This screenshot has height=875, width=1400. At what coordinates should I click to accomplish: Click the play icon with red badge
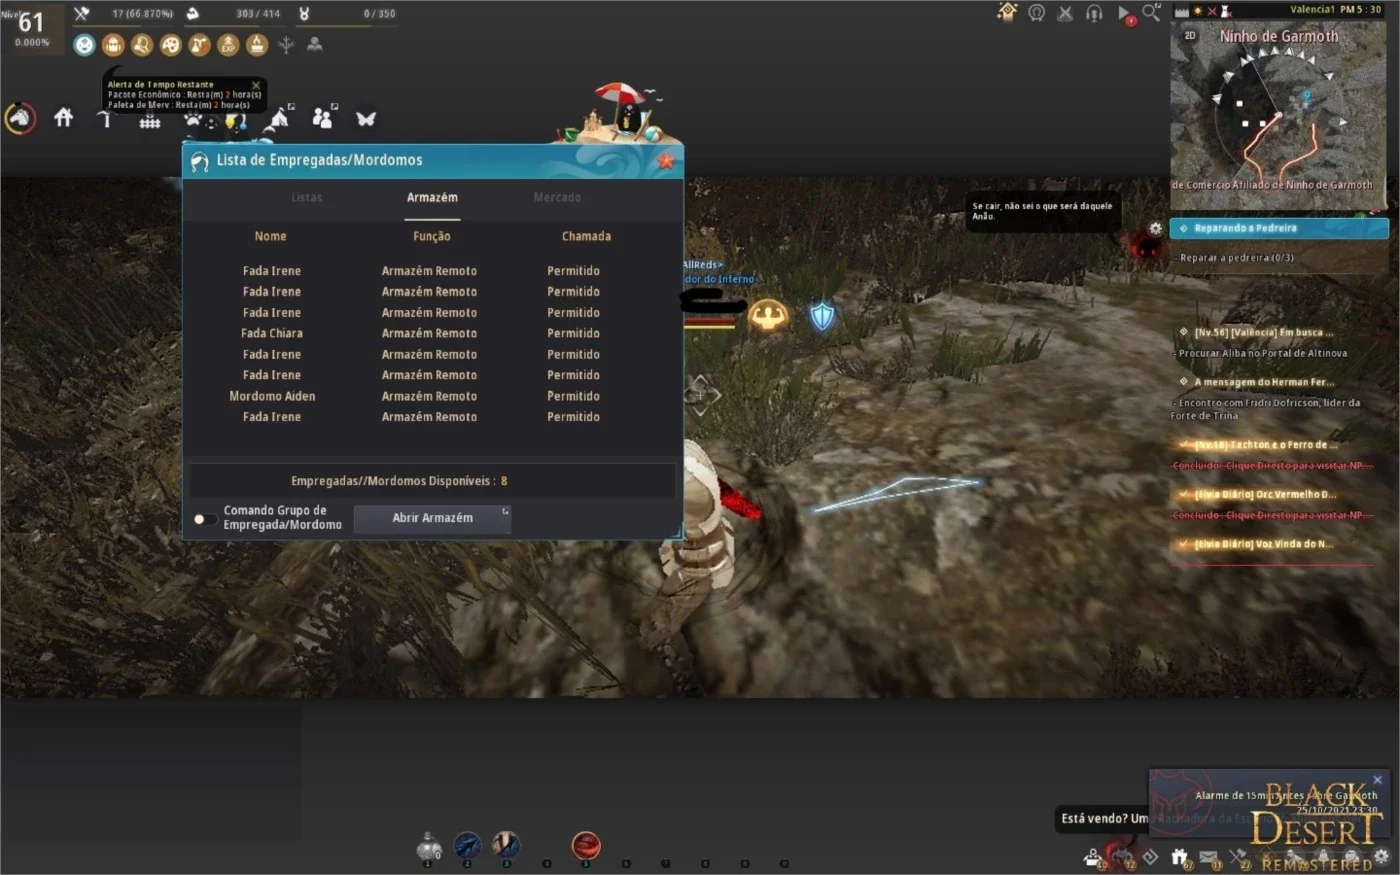pyautogui.click(x=1124, y=14)
